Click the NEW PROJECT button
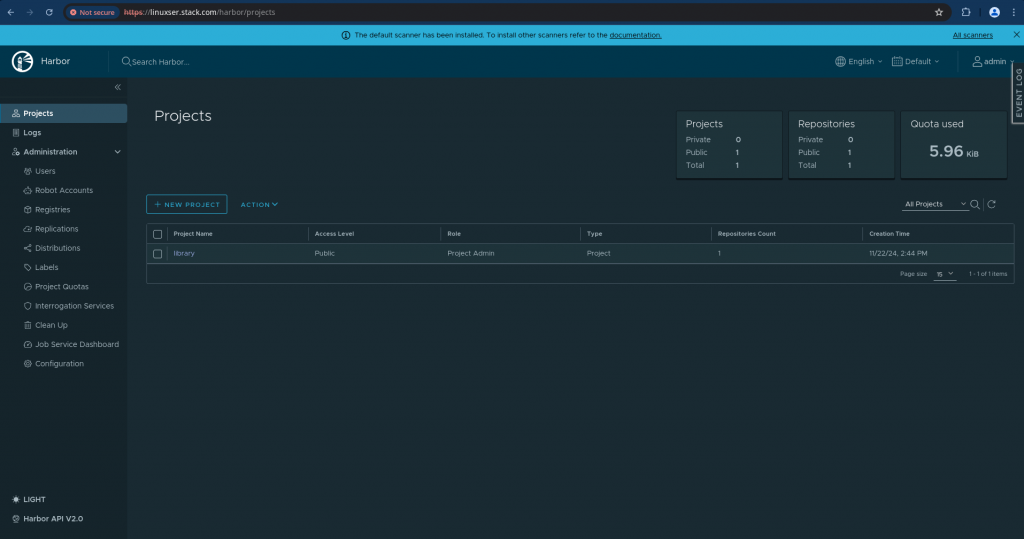This screenshot has height=539, width=1024. pyautogui.click(x=187, y=204)
